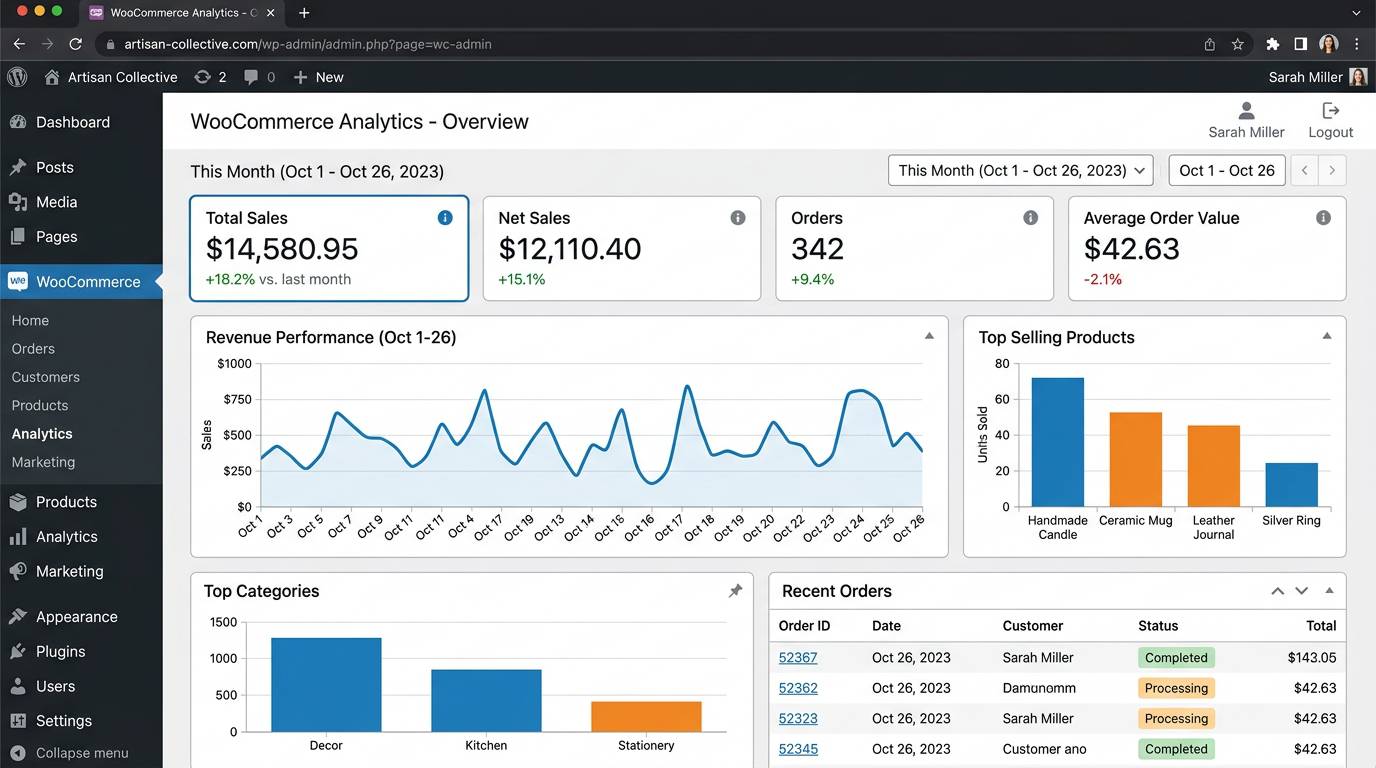This screenshot has height=768, width=1376.
Task: Click the browser extensions puzzle icon
Action: coord(1272,44)
